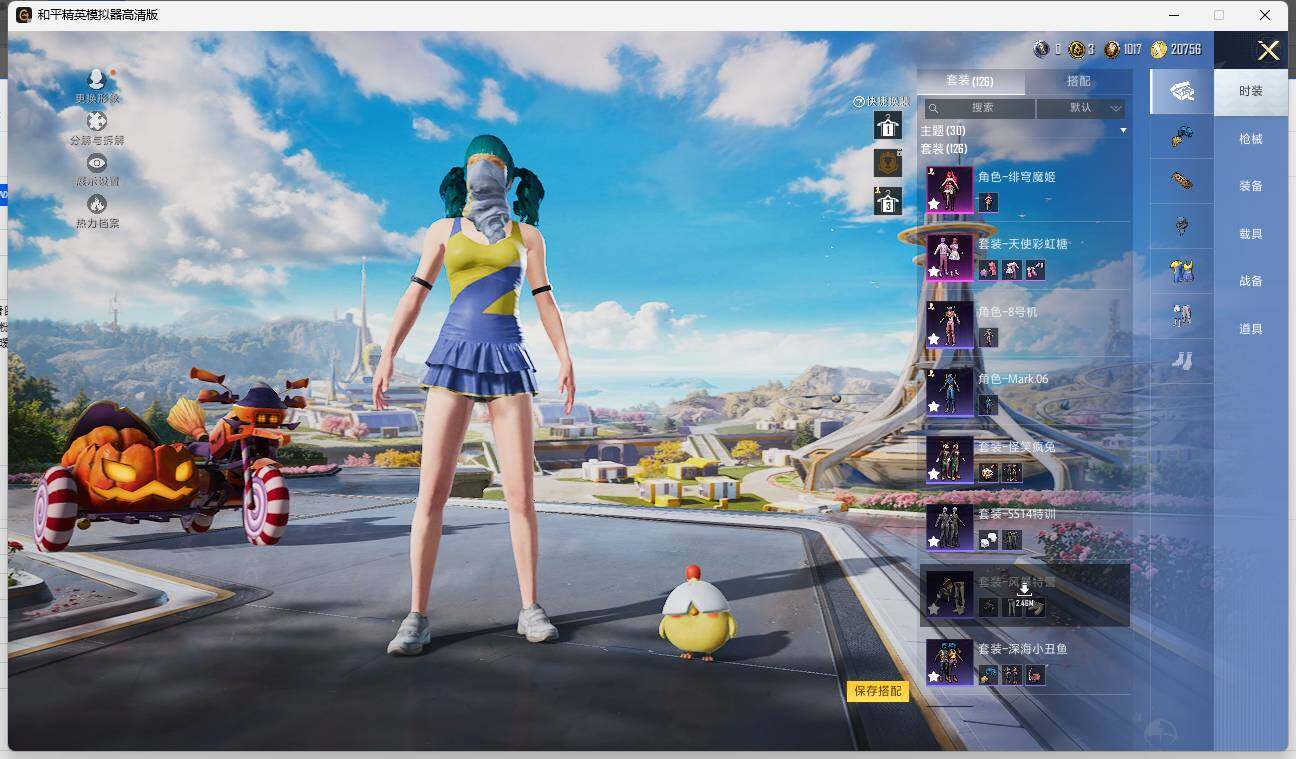Expand the 主题 (30) section triangle
The width and height of the screenshot is (1296, 759).
click(x=1123, y=131)
